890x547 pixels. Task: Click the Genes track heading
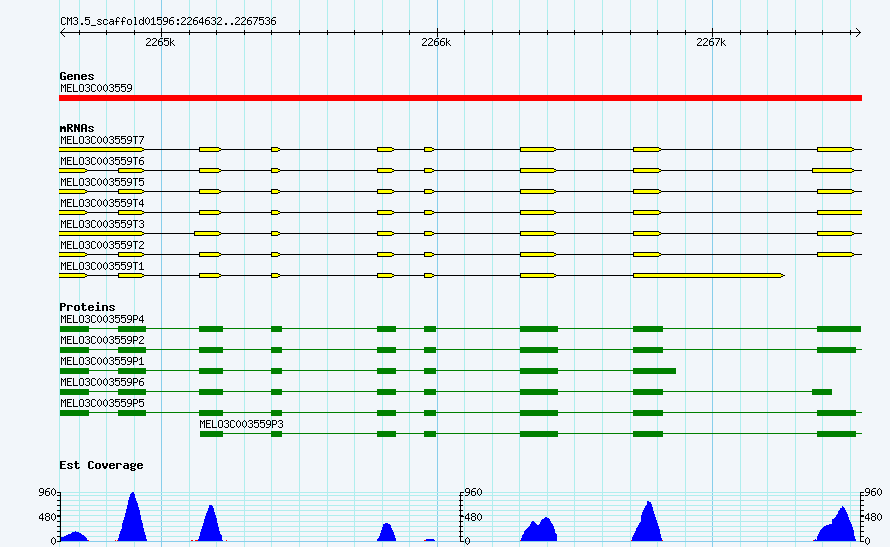[77, 76]
